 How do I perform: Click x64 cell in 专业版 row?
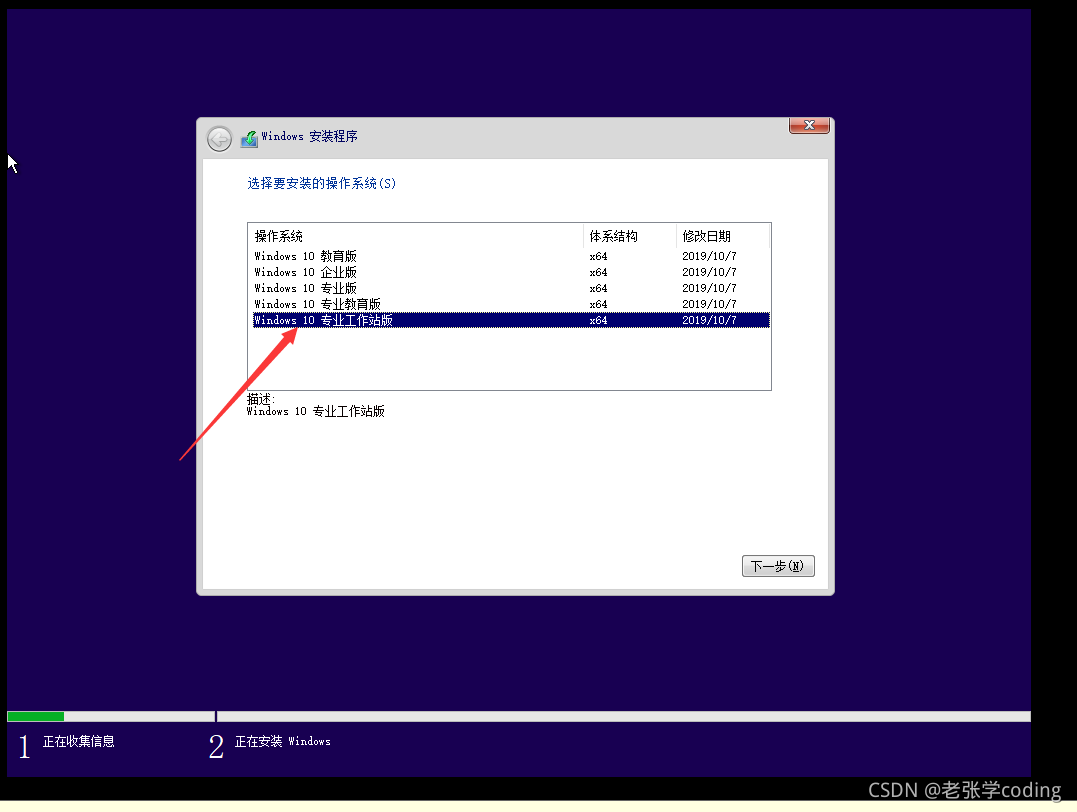tap(598, 289)
